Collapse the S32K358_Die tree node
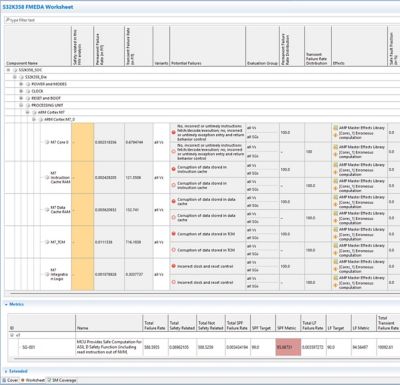 [15, 77]
